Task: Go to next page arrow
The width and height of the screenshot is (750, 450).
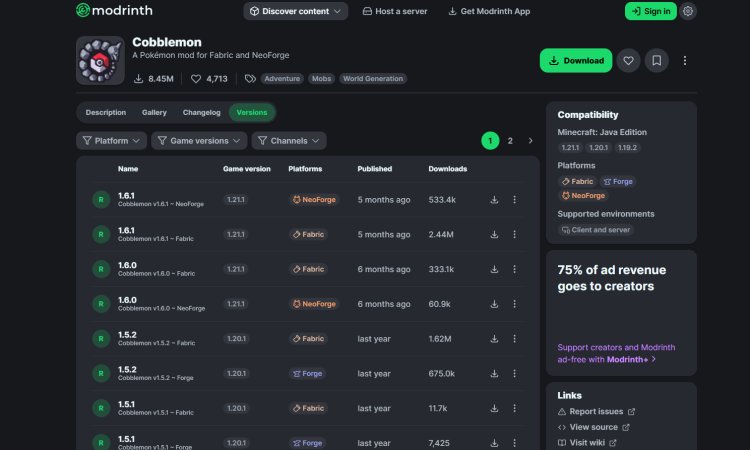Action: [x=530, y=141]
